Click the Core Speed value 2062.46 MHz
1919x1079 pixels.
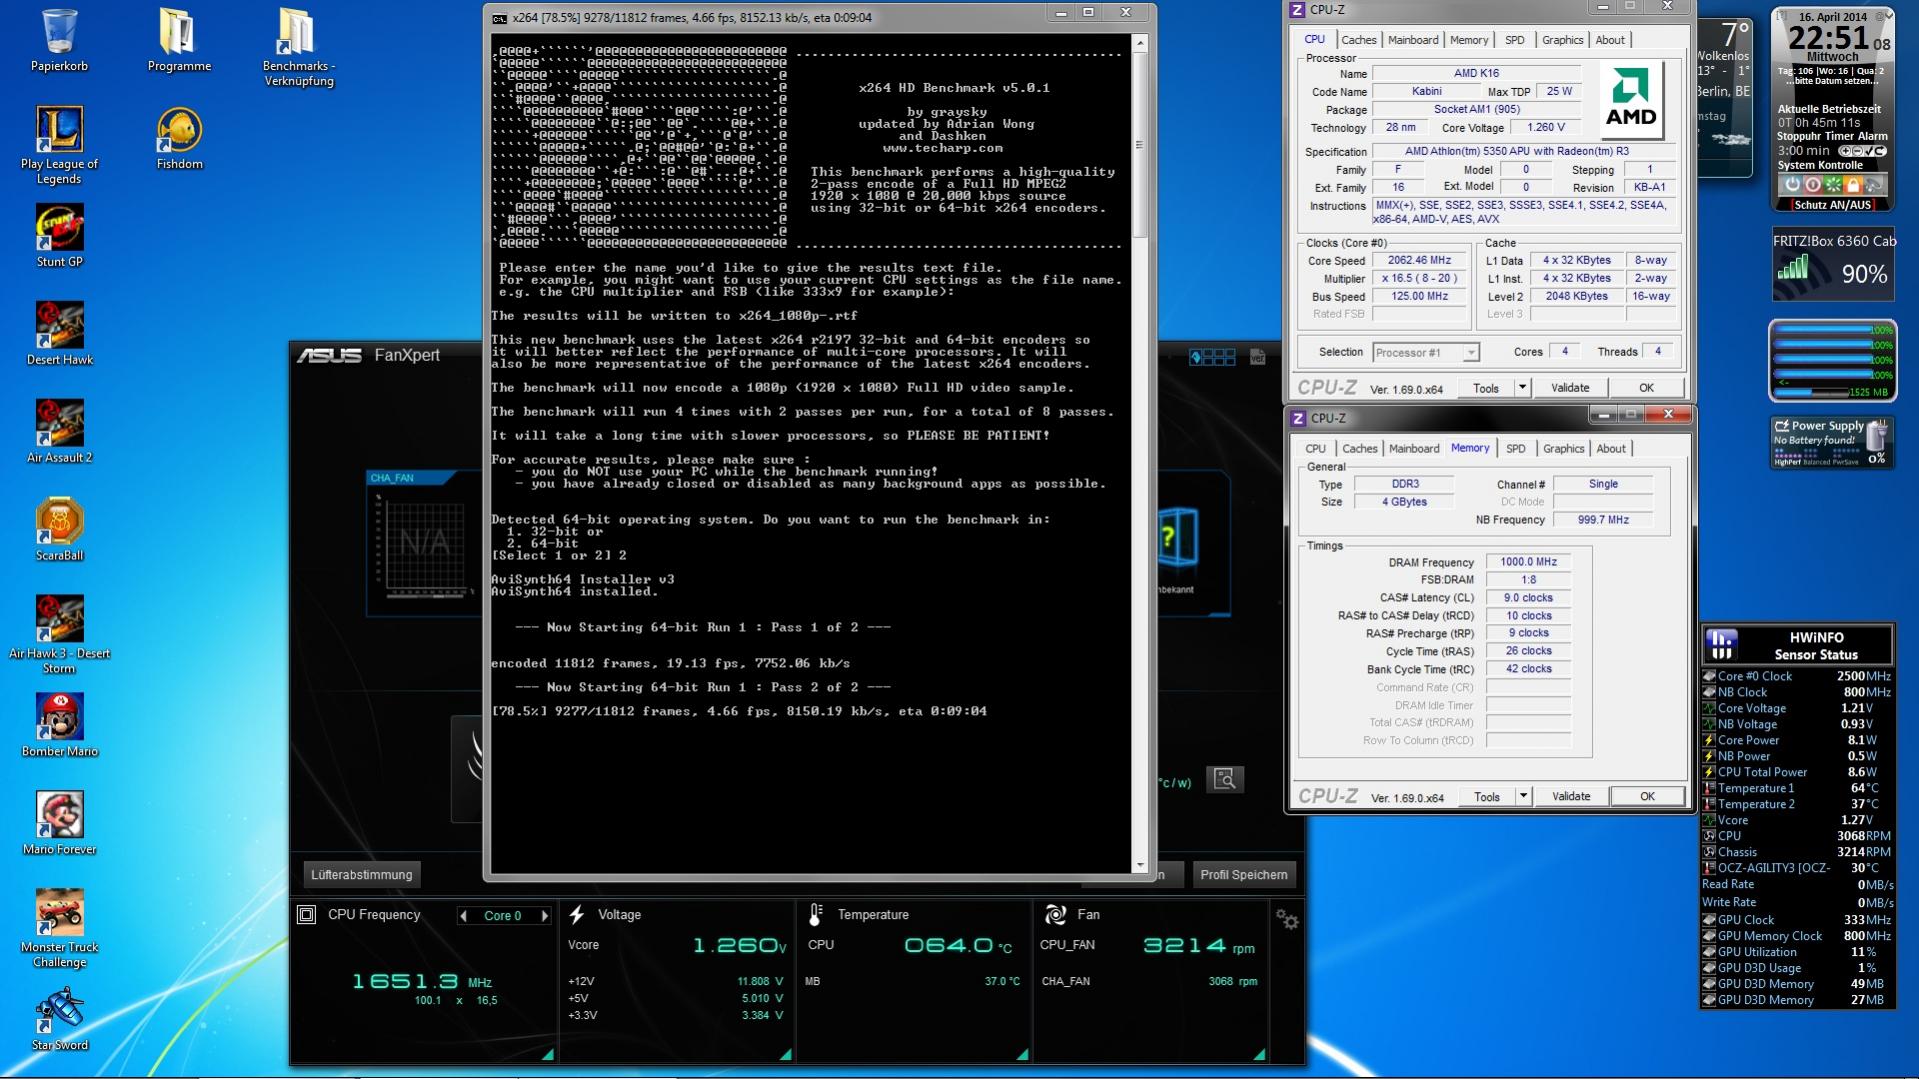click(x=1419, y=260)
